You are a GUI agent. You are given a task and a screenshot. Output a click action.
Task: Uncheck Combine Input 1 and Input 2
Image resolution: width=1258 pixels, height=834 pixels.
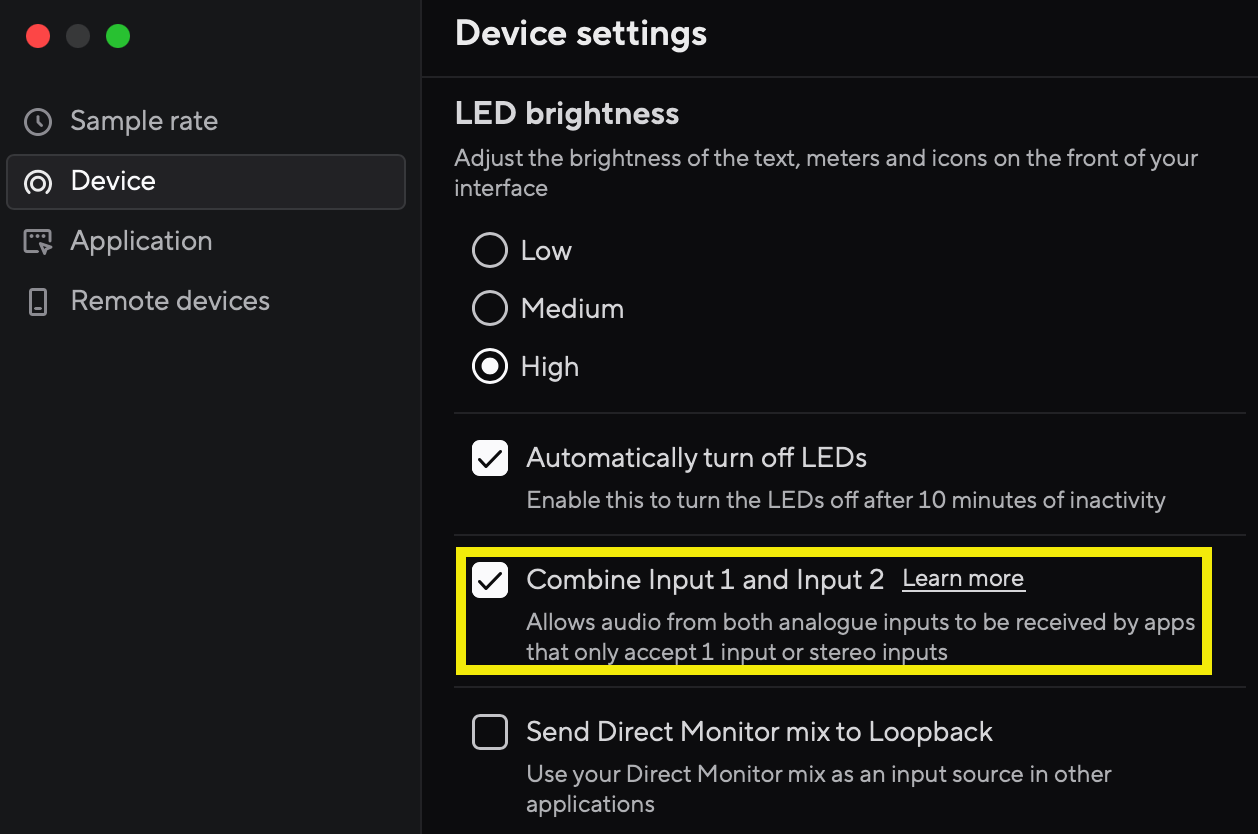click(490, 580)
